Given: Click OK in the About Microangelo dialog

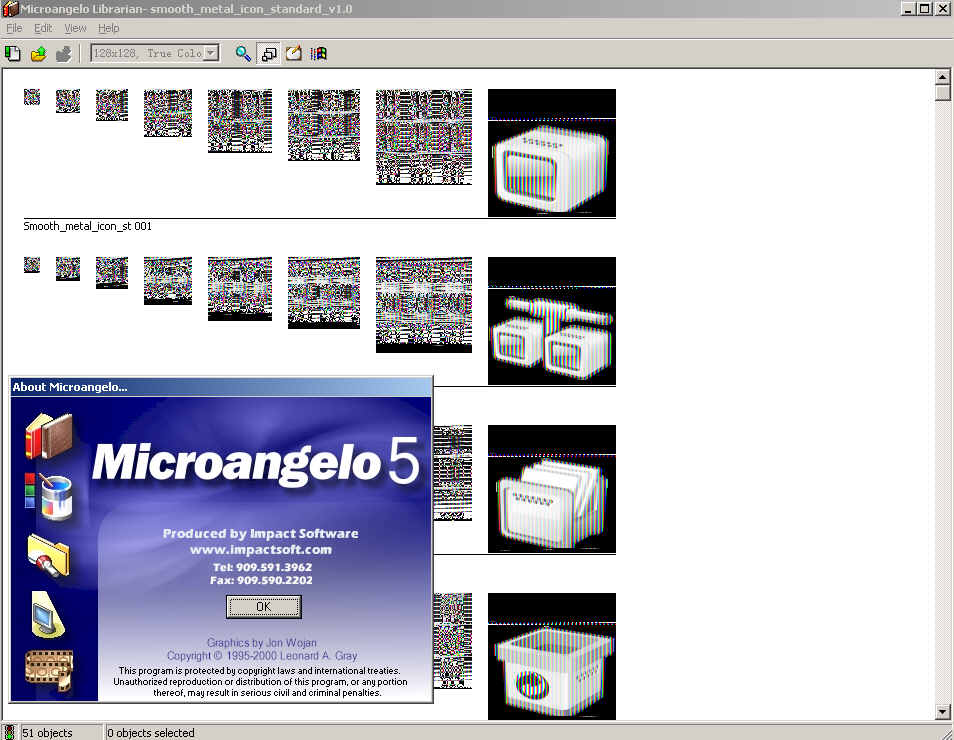Looking at the screenshot, I should click(x=263, y=607).
